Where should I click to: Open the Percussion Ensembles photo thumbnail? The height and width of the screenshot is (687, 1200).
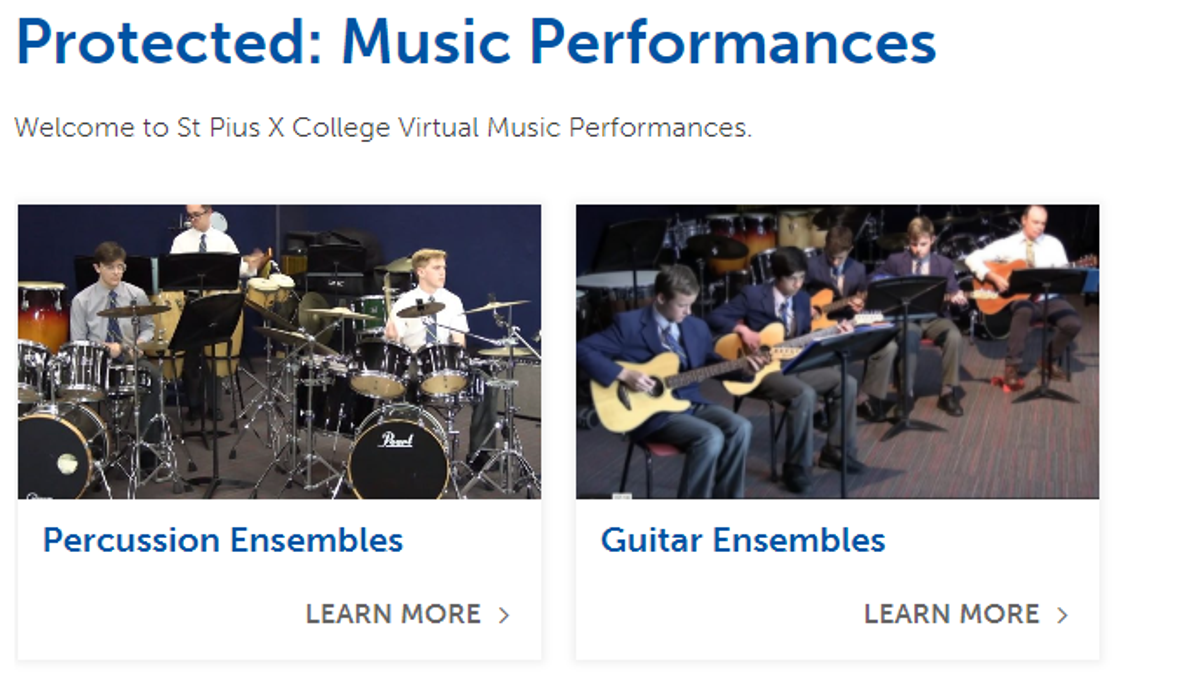click(279, 352)
